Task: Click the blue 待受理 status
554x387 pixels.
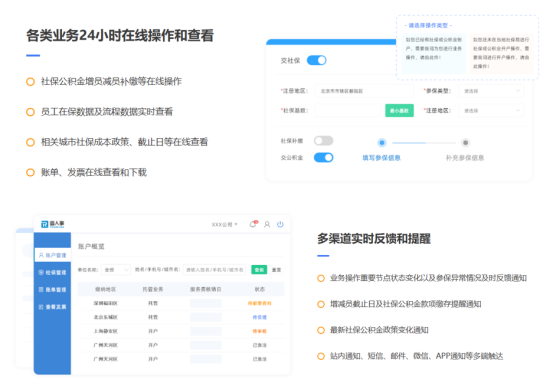Action: (260, 317)
